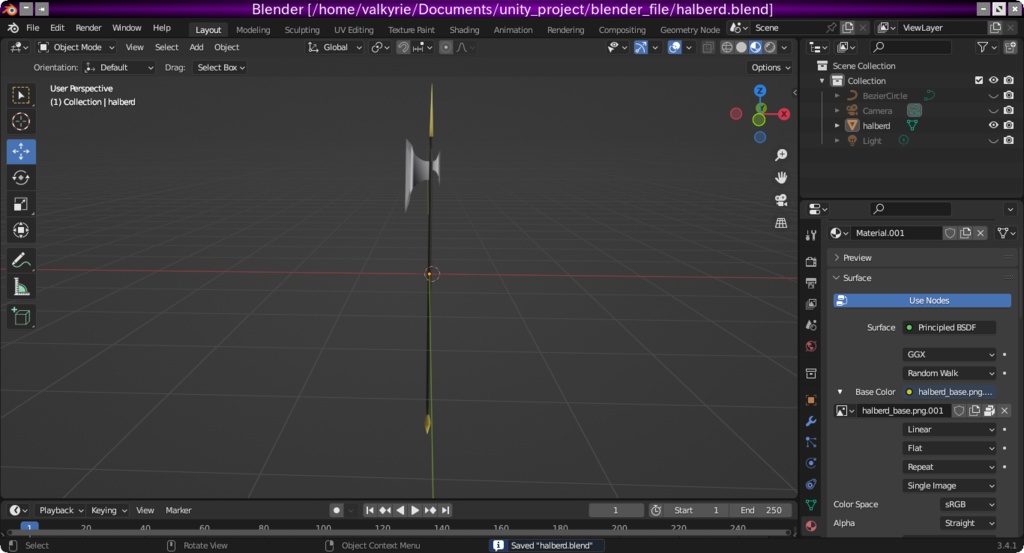Click the current frame field
1024x553 pixels.
click(x=615, y=511)
